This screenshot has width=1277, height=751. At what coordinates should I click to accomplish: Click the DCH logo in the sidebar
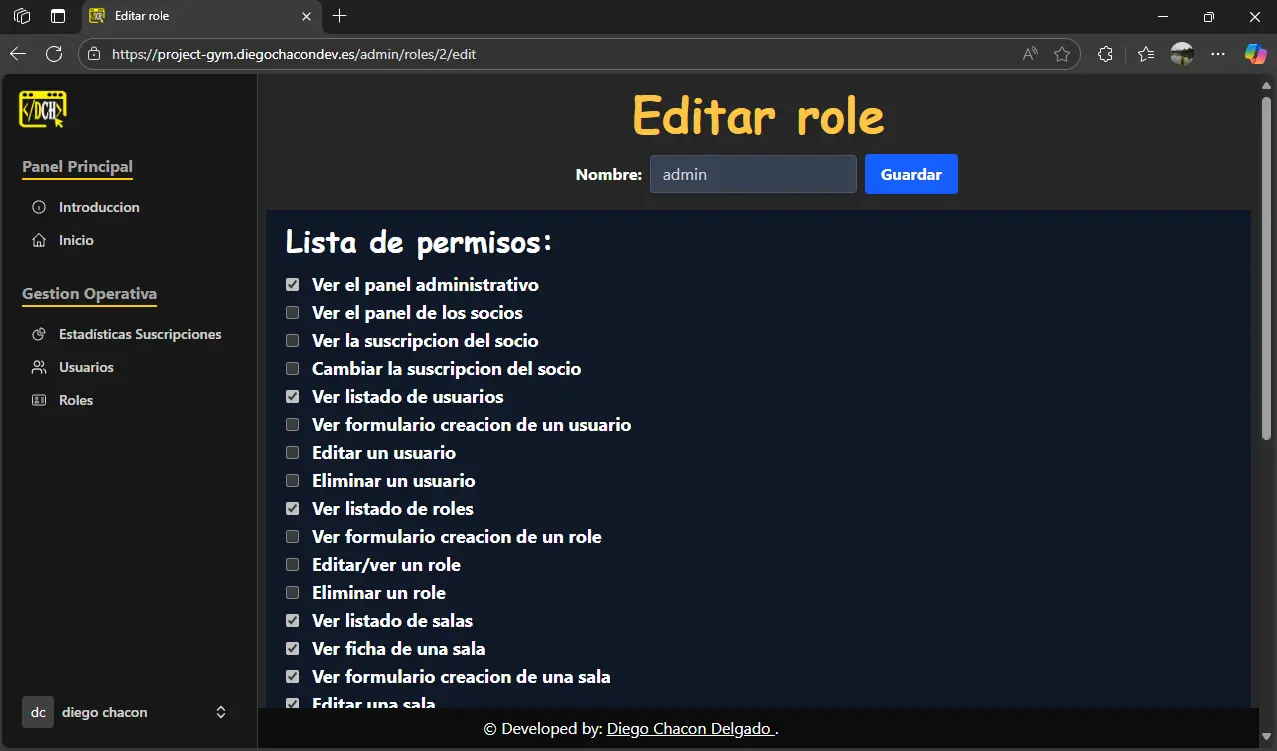click(x=43, y=108)
